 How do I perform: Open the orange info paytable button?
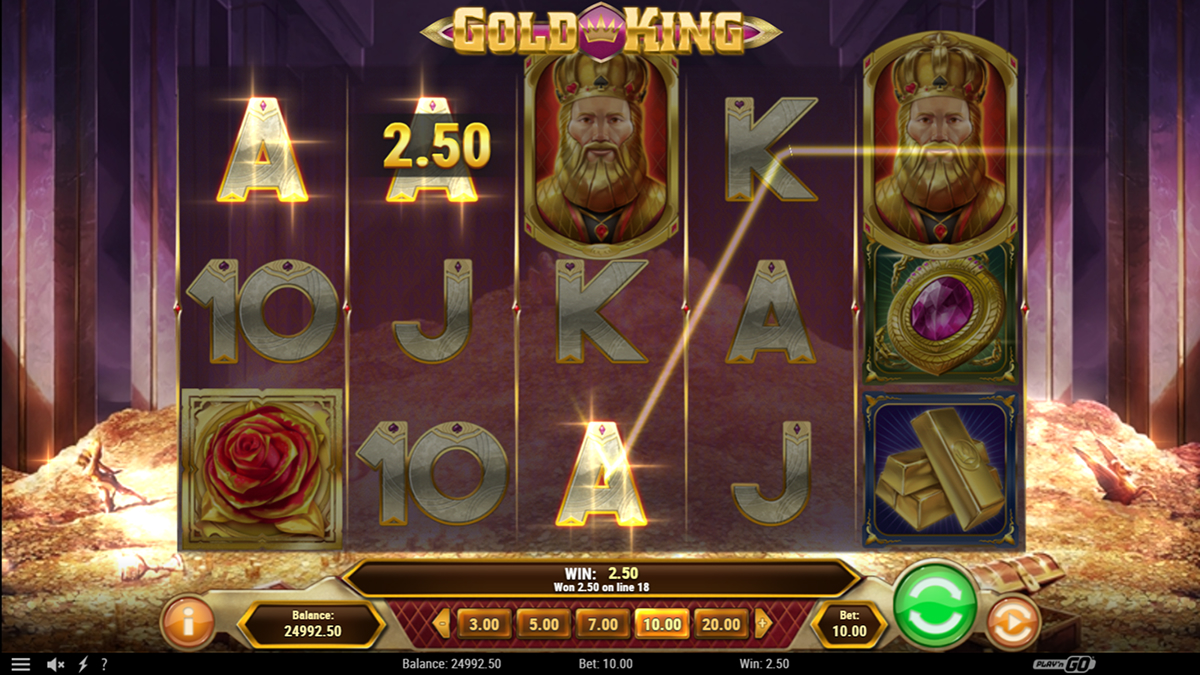click(x=188, y=622)
